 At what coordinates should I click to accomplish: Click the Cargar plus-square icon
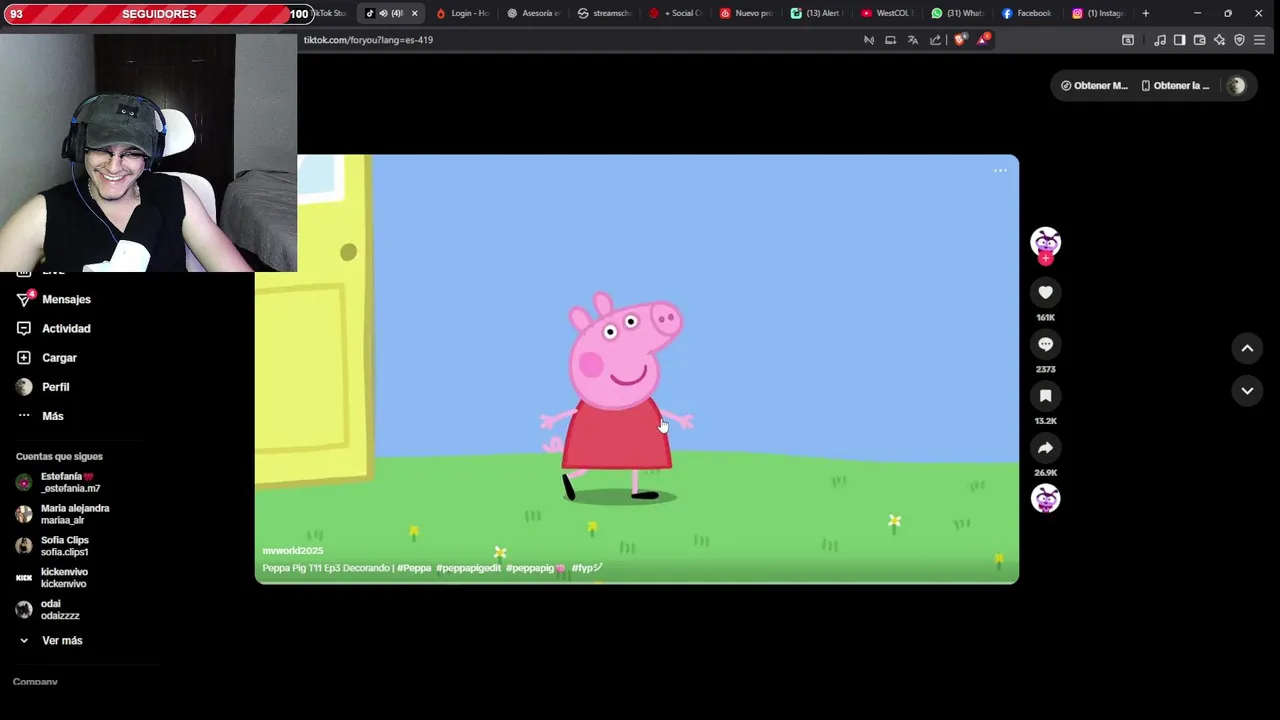[x=24, y=357]
